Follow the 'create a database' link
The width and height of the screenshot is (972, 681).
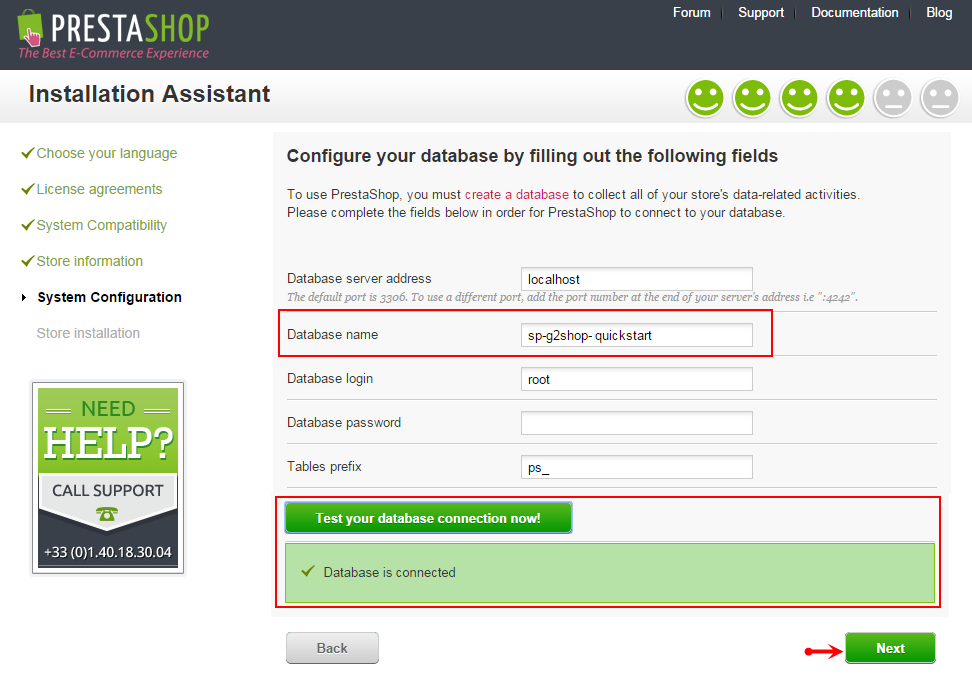tap(516, 195)
